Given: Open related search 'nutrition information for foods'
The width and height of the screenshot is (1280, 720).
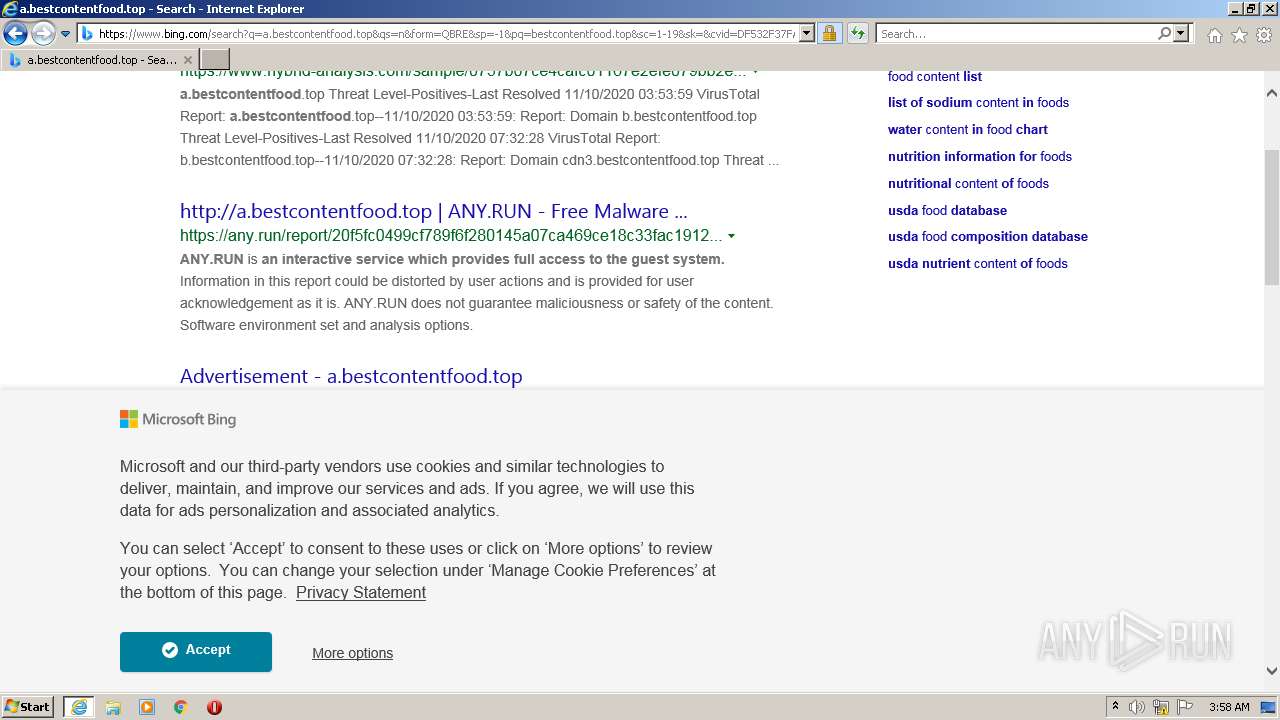Looking at the screenshot, I should pyautogui.click(x=980, y=156).
